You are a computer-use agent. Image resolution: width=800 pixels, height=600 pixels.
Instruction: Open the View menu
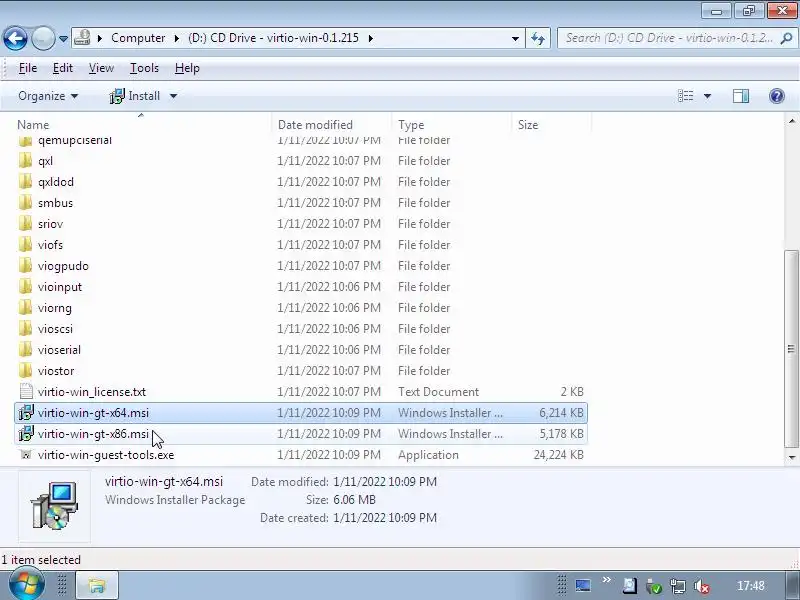(x=101, y=68)
